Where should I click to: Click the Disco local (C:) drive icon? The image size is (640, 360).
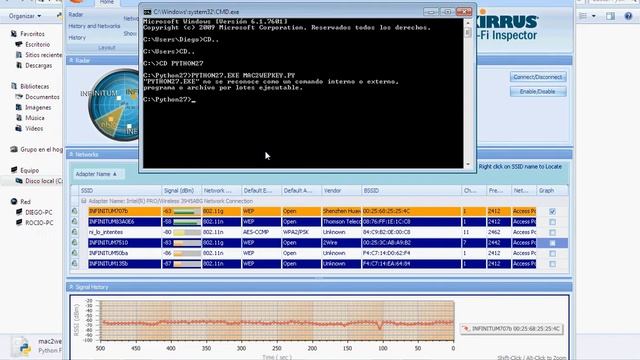(x=19, y=181)
